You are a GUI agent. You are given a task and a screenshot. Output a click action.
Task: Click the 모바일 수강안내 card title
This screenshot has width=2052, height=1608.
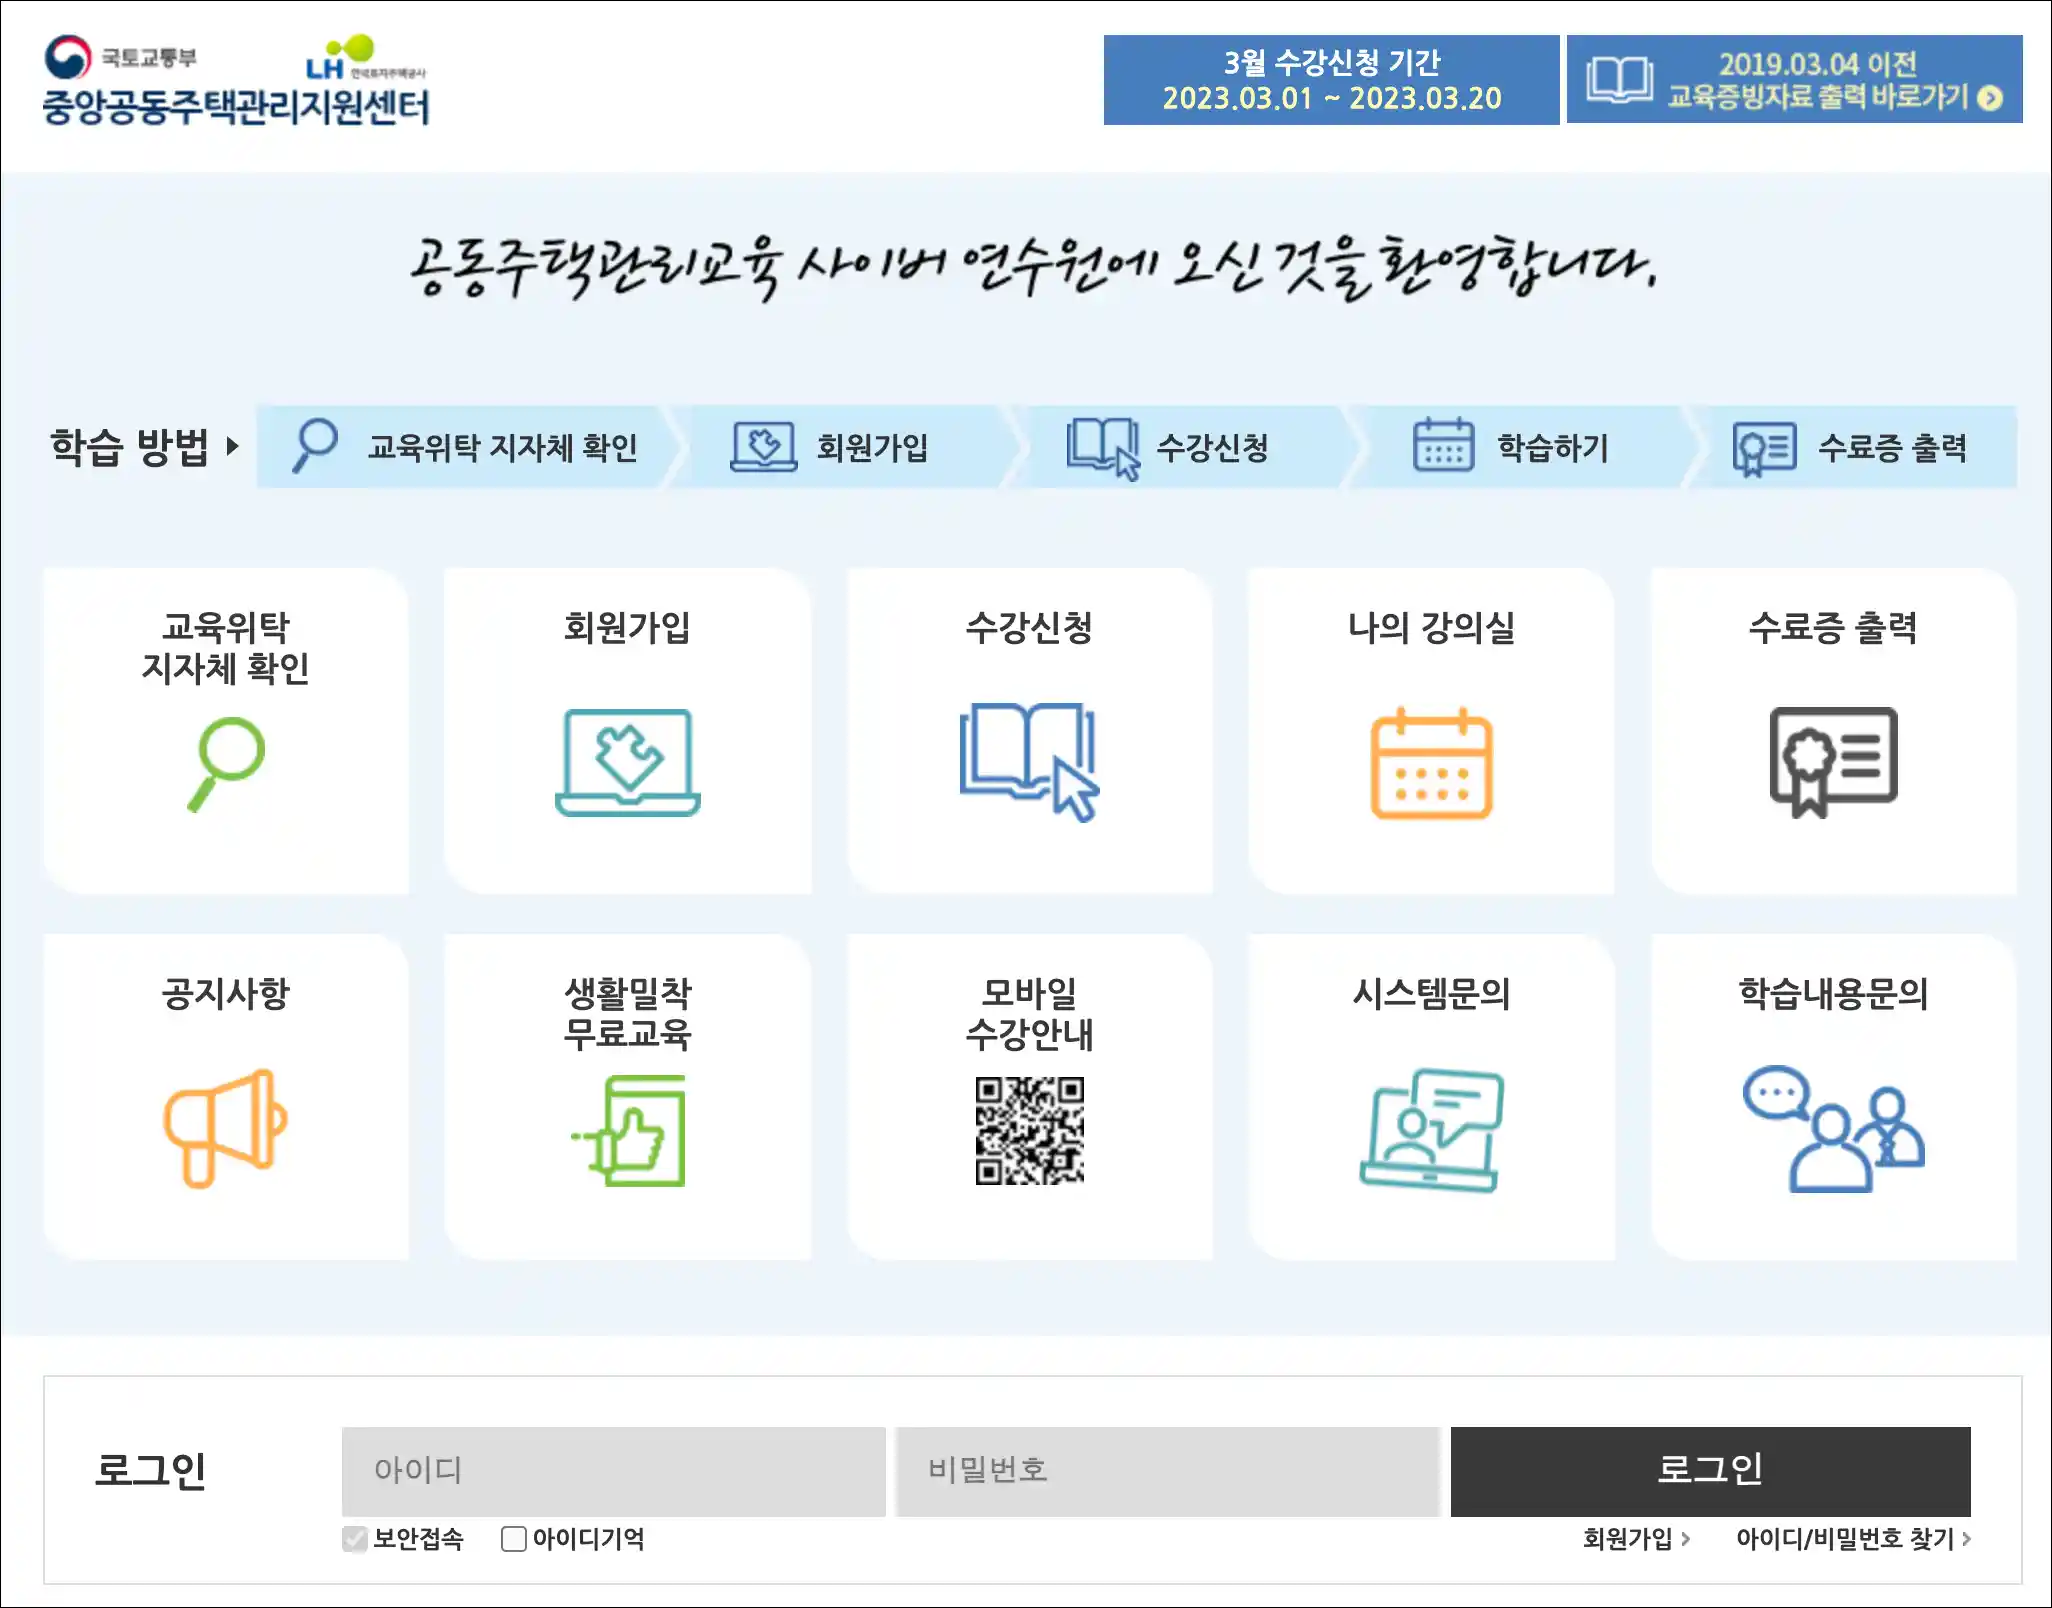[x=1030, y=1013]
